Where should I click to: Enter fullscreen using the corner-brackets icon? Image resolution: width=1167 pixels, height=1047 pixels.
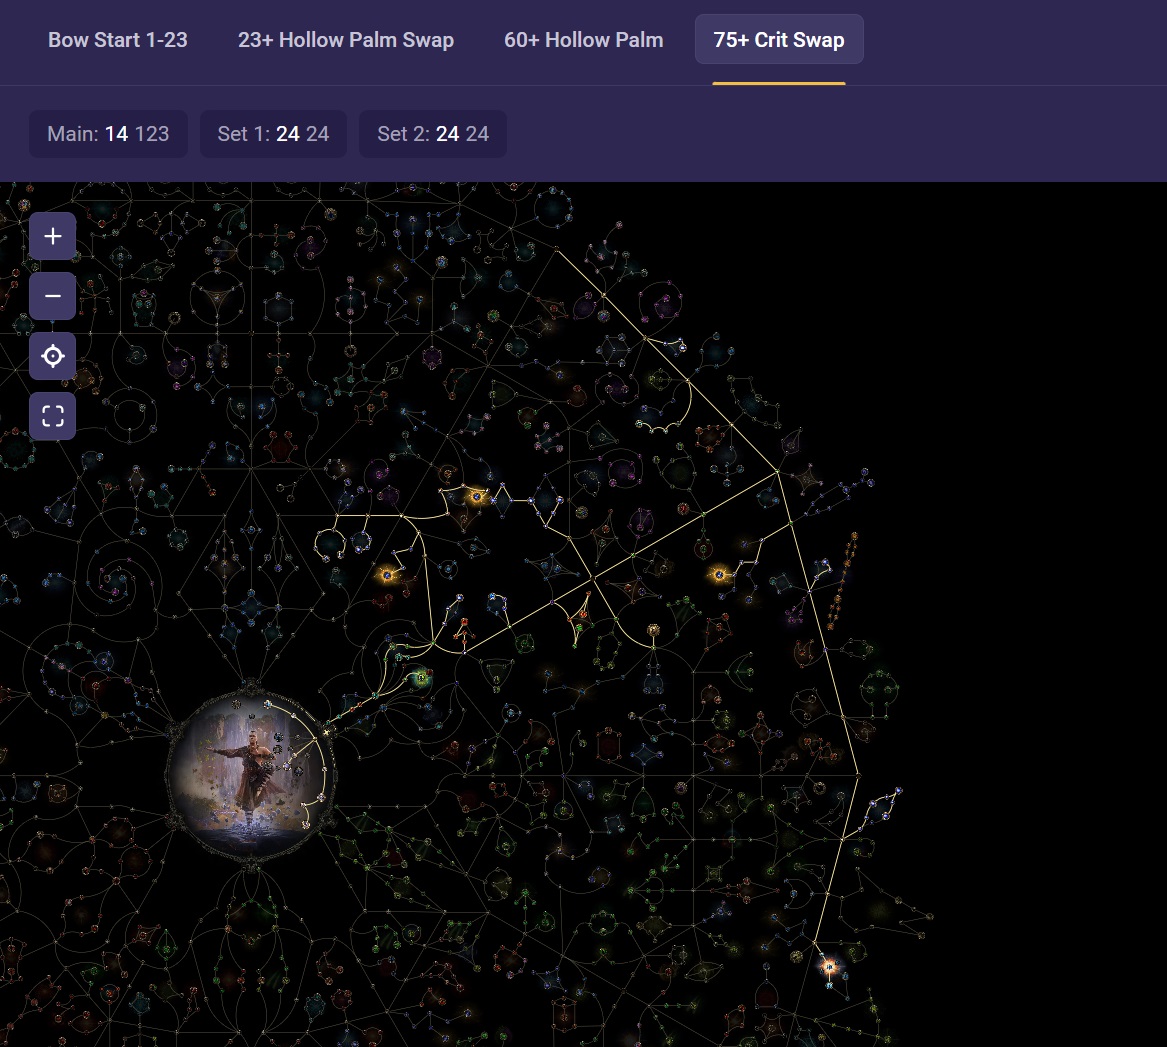52,416
